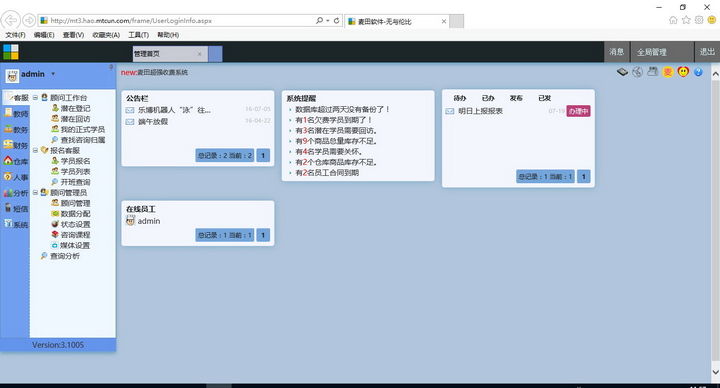Switch to the 已发 tab
Viewport: 720px width, 388px height.
545,98
